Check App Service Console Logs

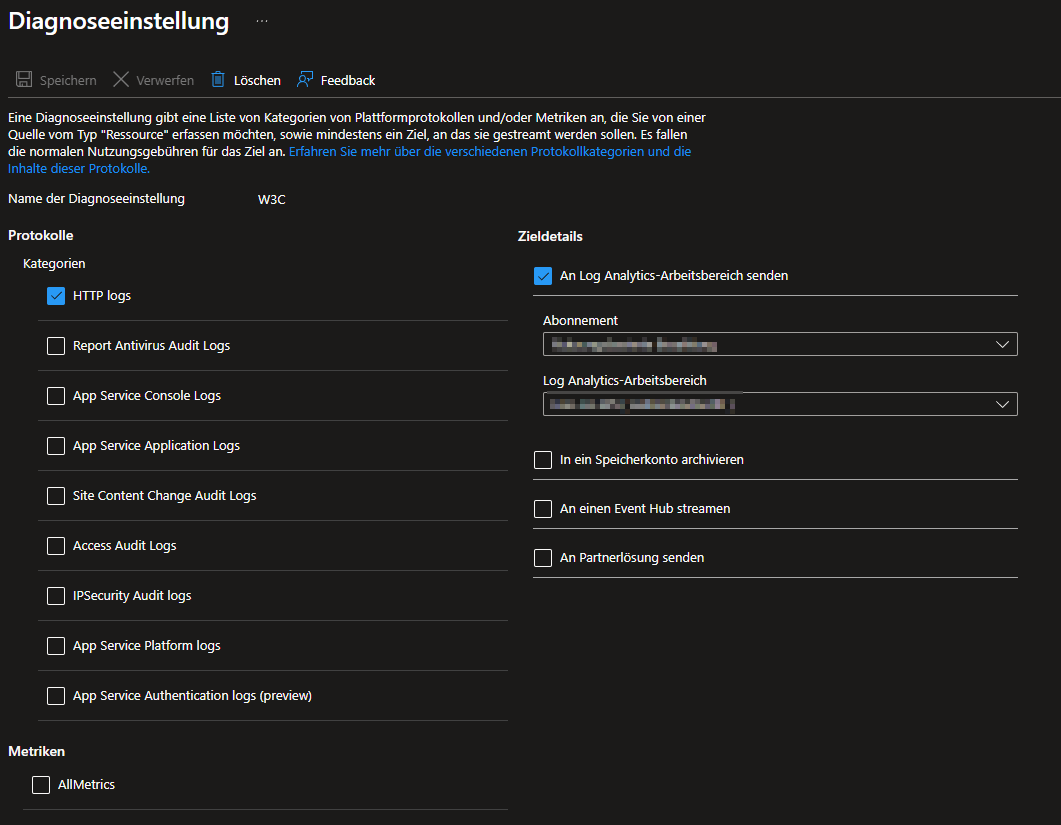point(56,396)
